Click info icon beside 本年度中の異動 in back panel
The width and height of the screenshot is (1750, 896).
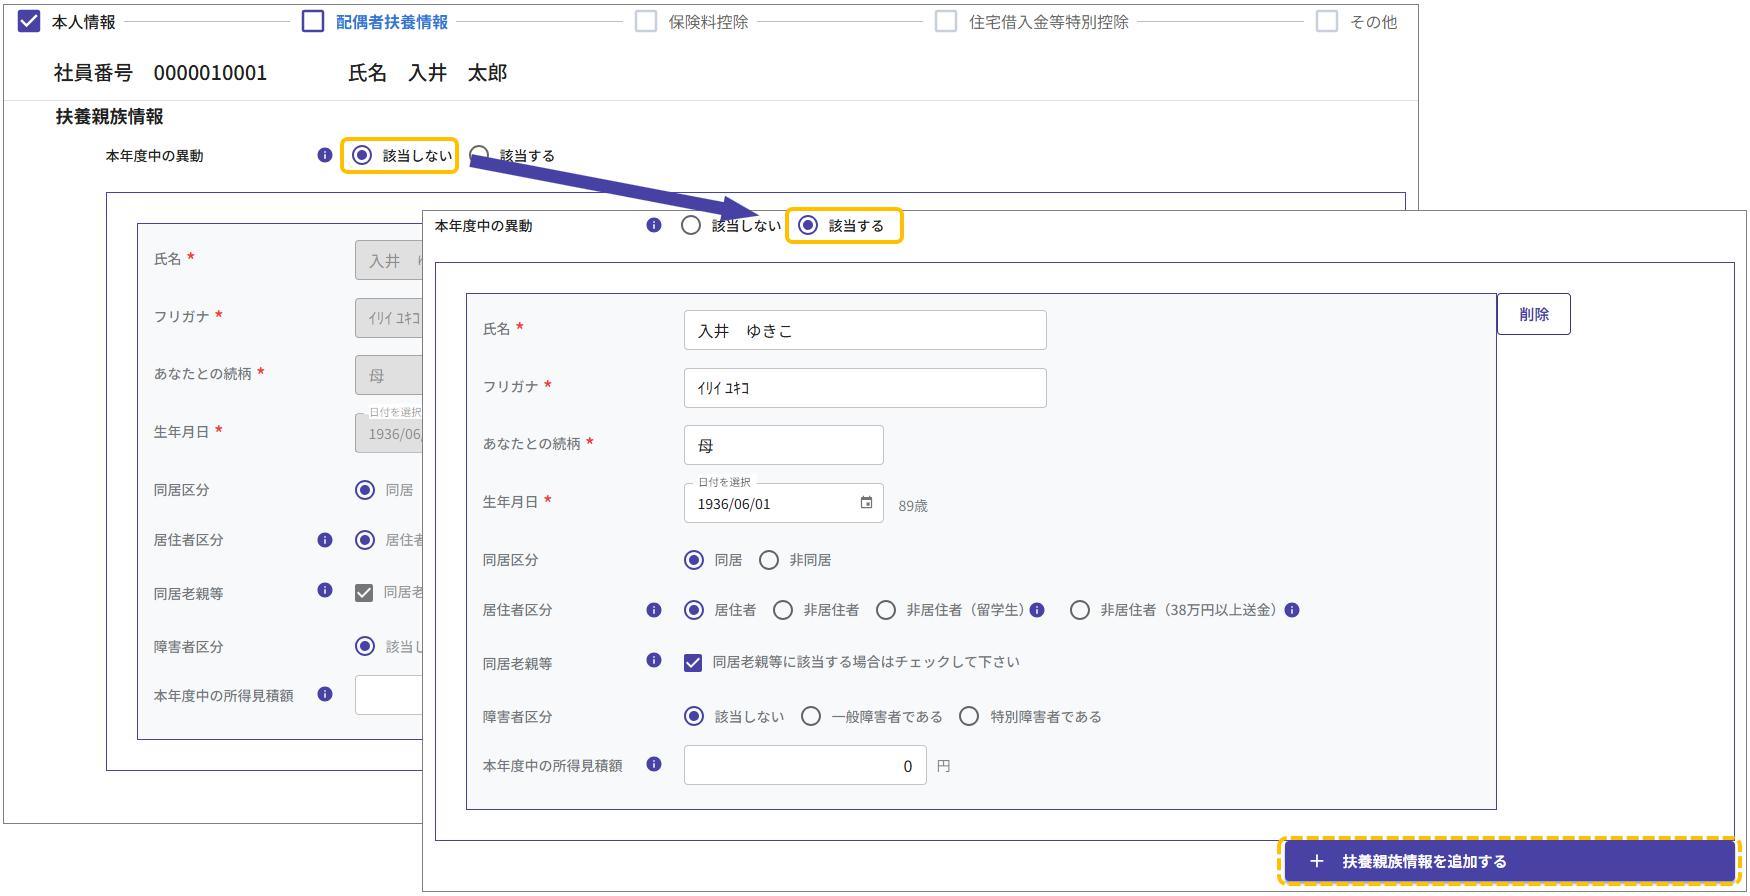click(324, 155)
